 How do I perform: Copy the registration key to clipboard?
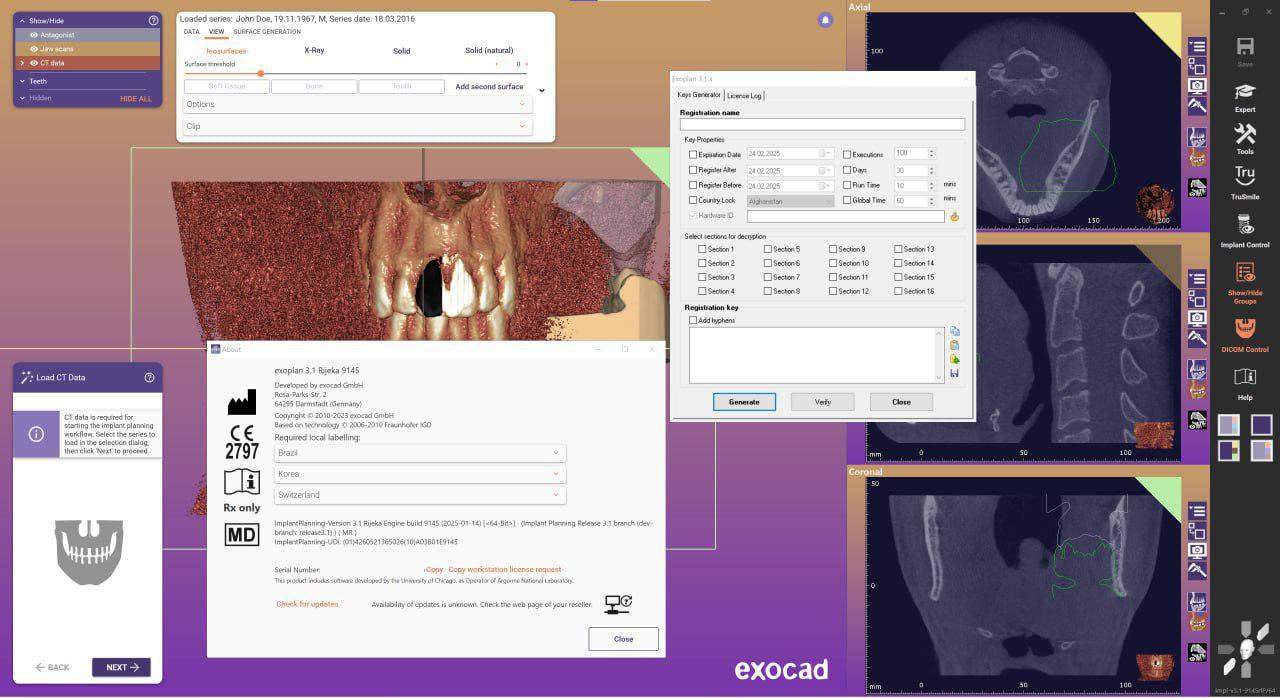pyautogui.click(x=955, y=331)
